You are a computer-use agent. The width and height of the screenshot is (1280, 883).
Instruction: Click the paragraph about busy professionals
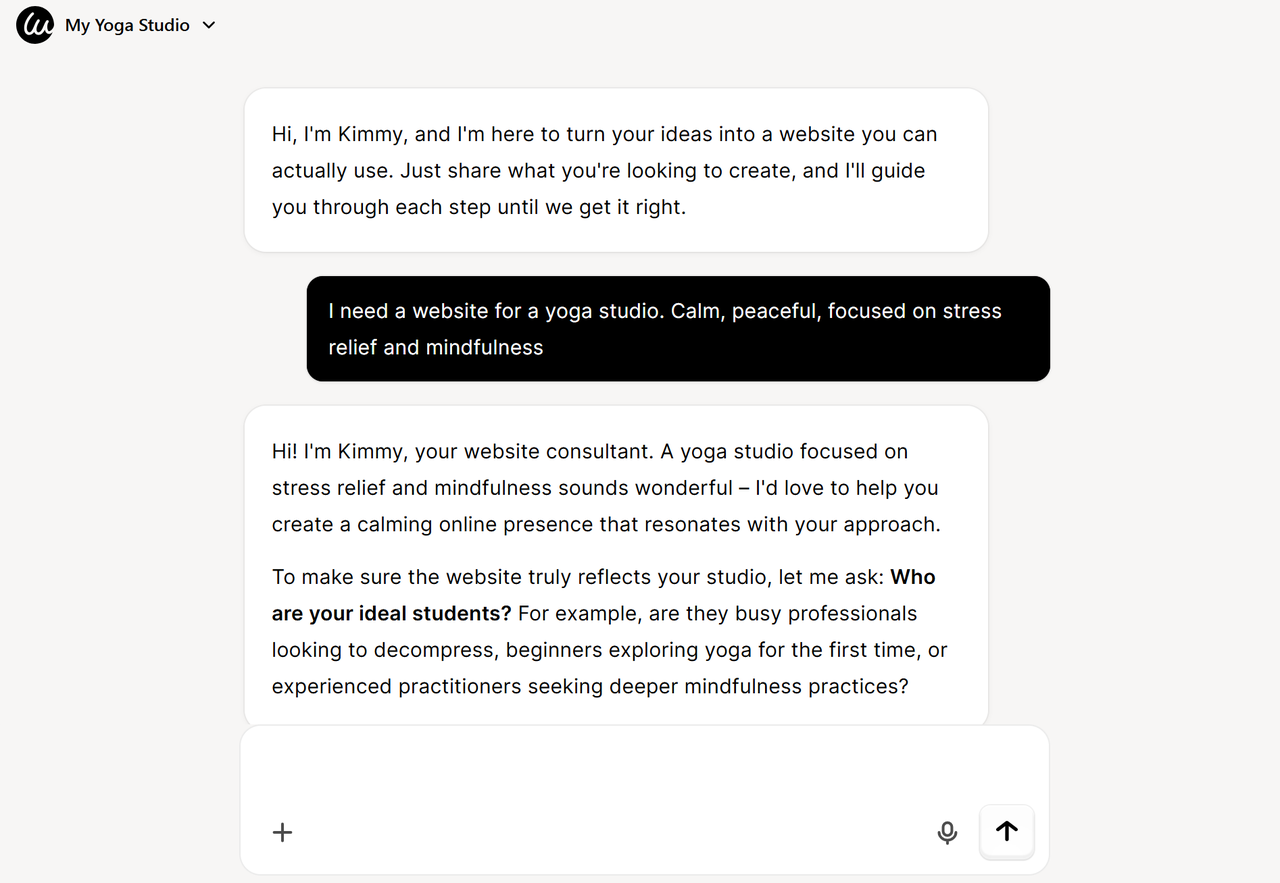[x=610, y=632]
